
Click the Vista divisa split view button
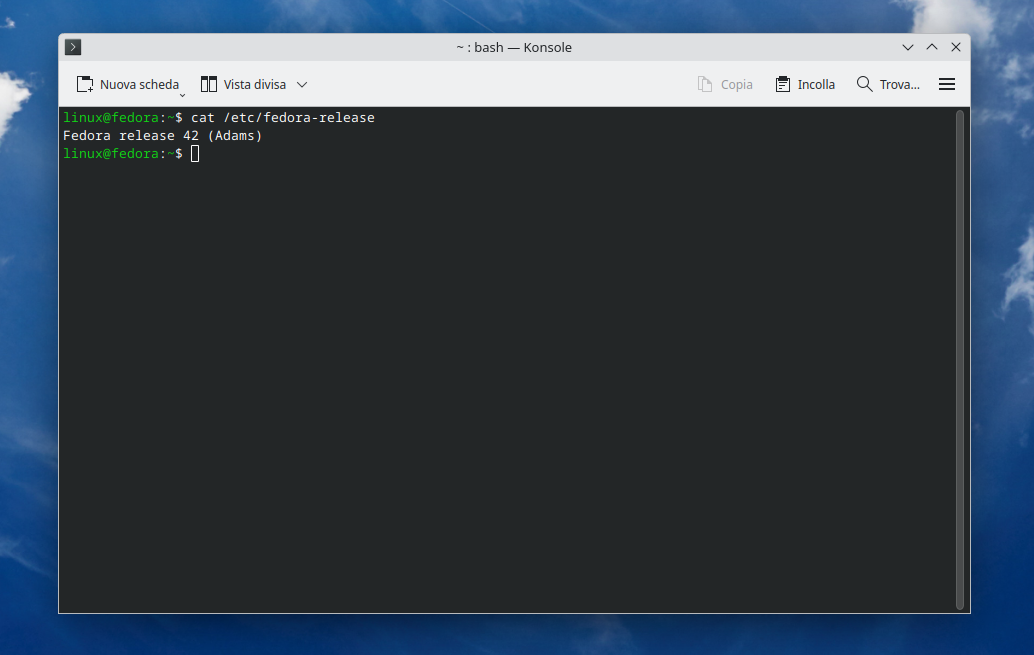pos(243,84)
